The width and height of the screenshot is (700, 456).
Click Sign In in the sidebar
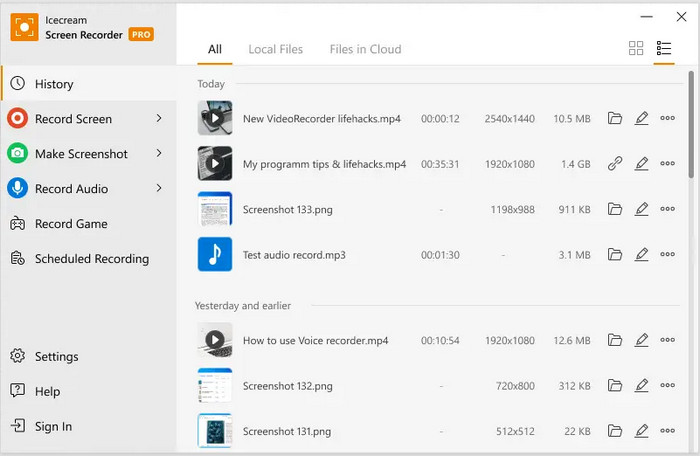53,427
